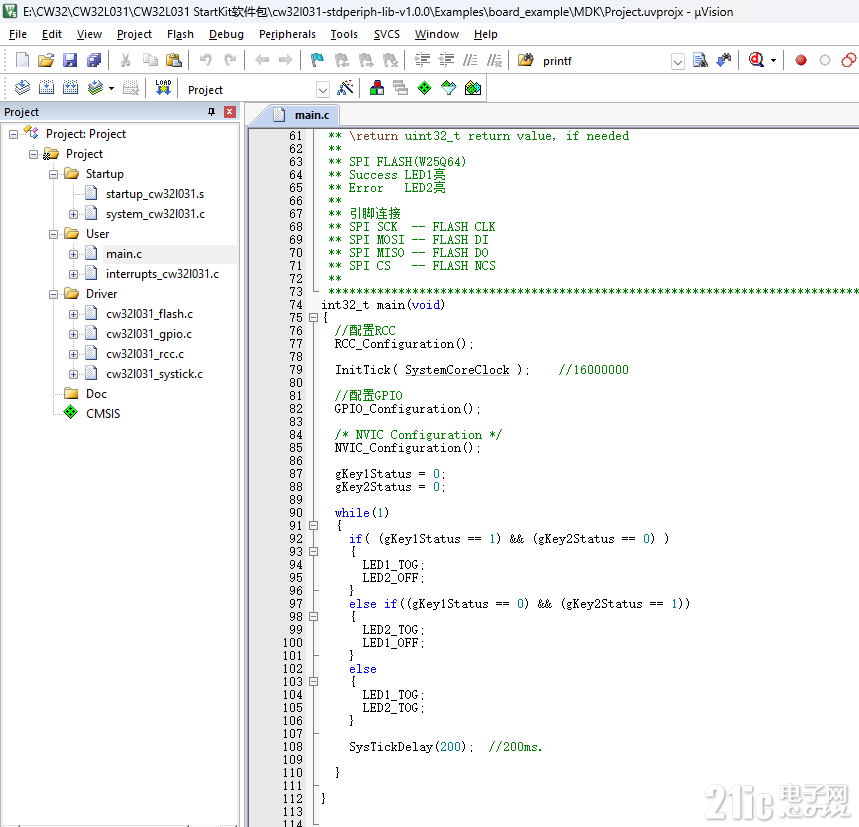Open the Pack Installer icon
859x827 pixels.
pos(473,88)
